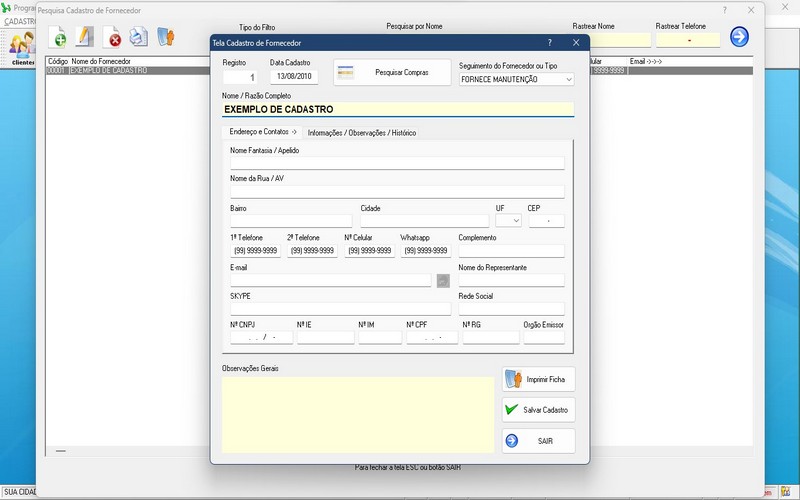Click the Nome do Fornecedor column header
800x500 pixels.
[x=101, y=61]
